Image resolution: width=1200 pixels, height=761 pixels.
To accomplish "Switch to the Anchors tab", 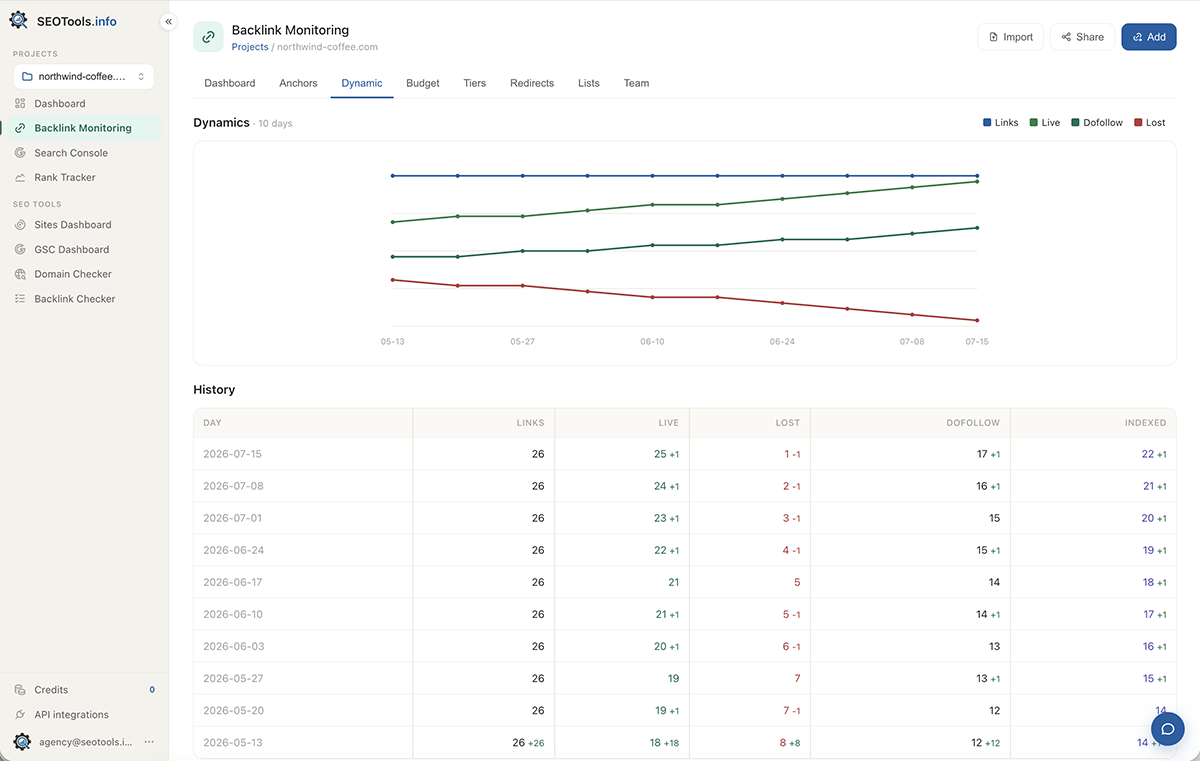I will coord(298,83).
